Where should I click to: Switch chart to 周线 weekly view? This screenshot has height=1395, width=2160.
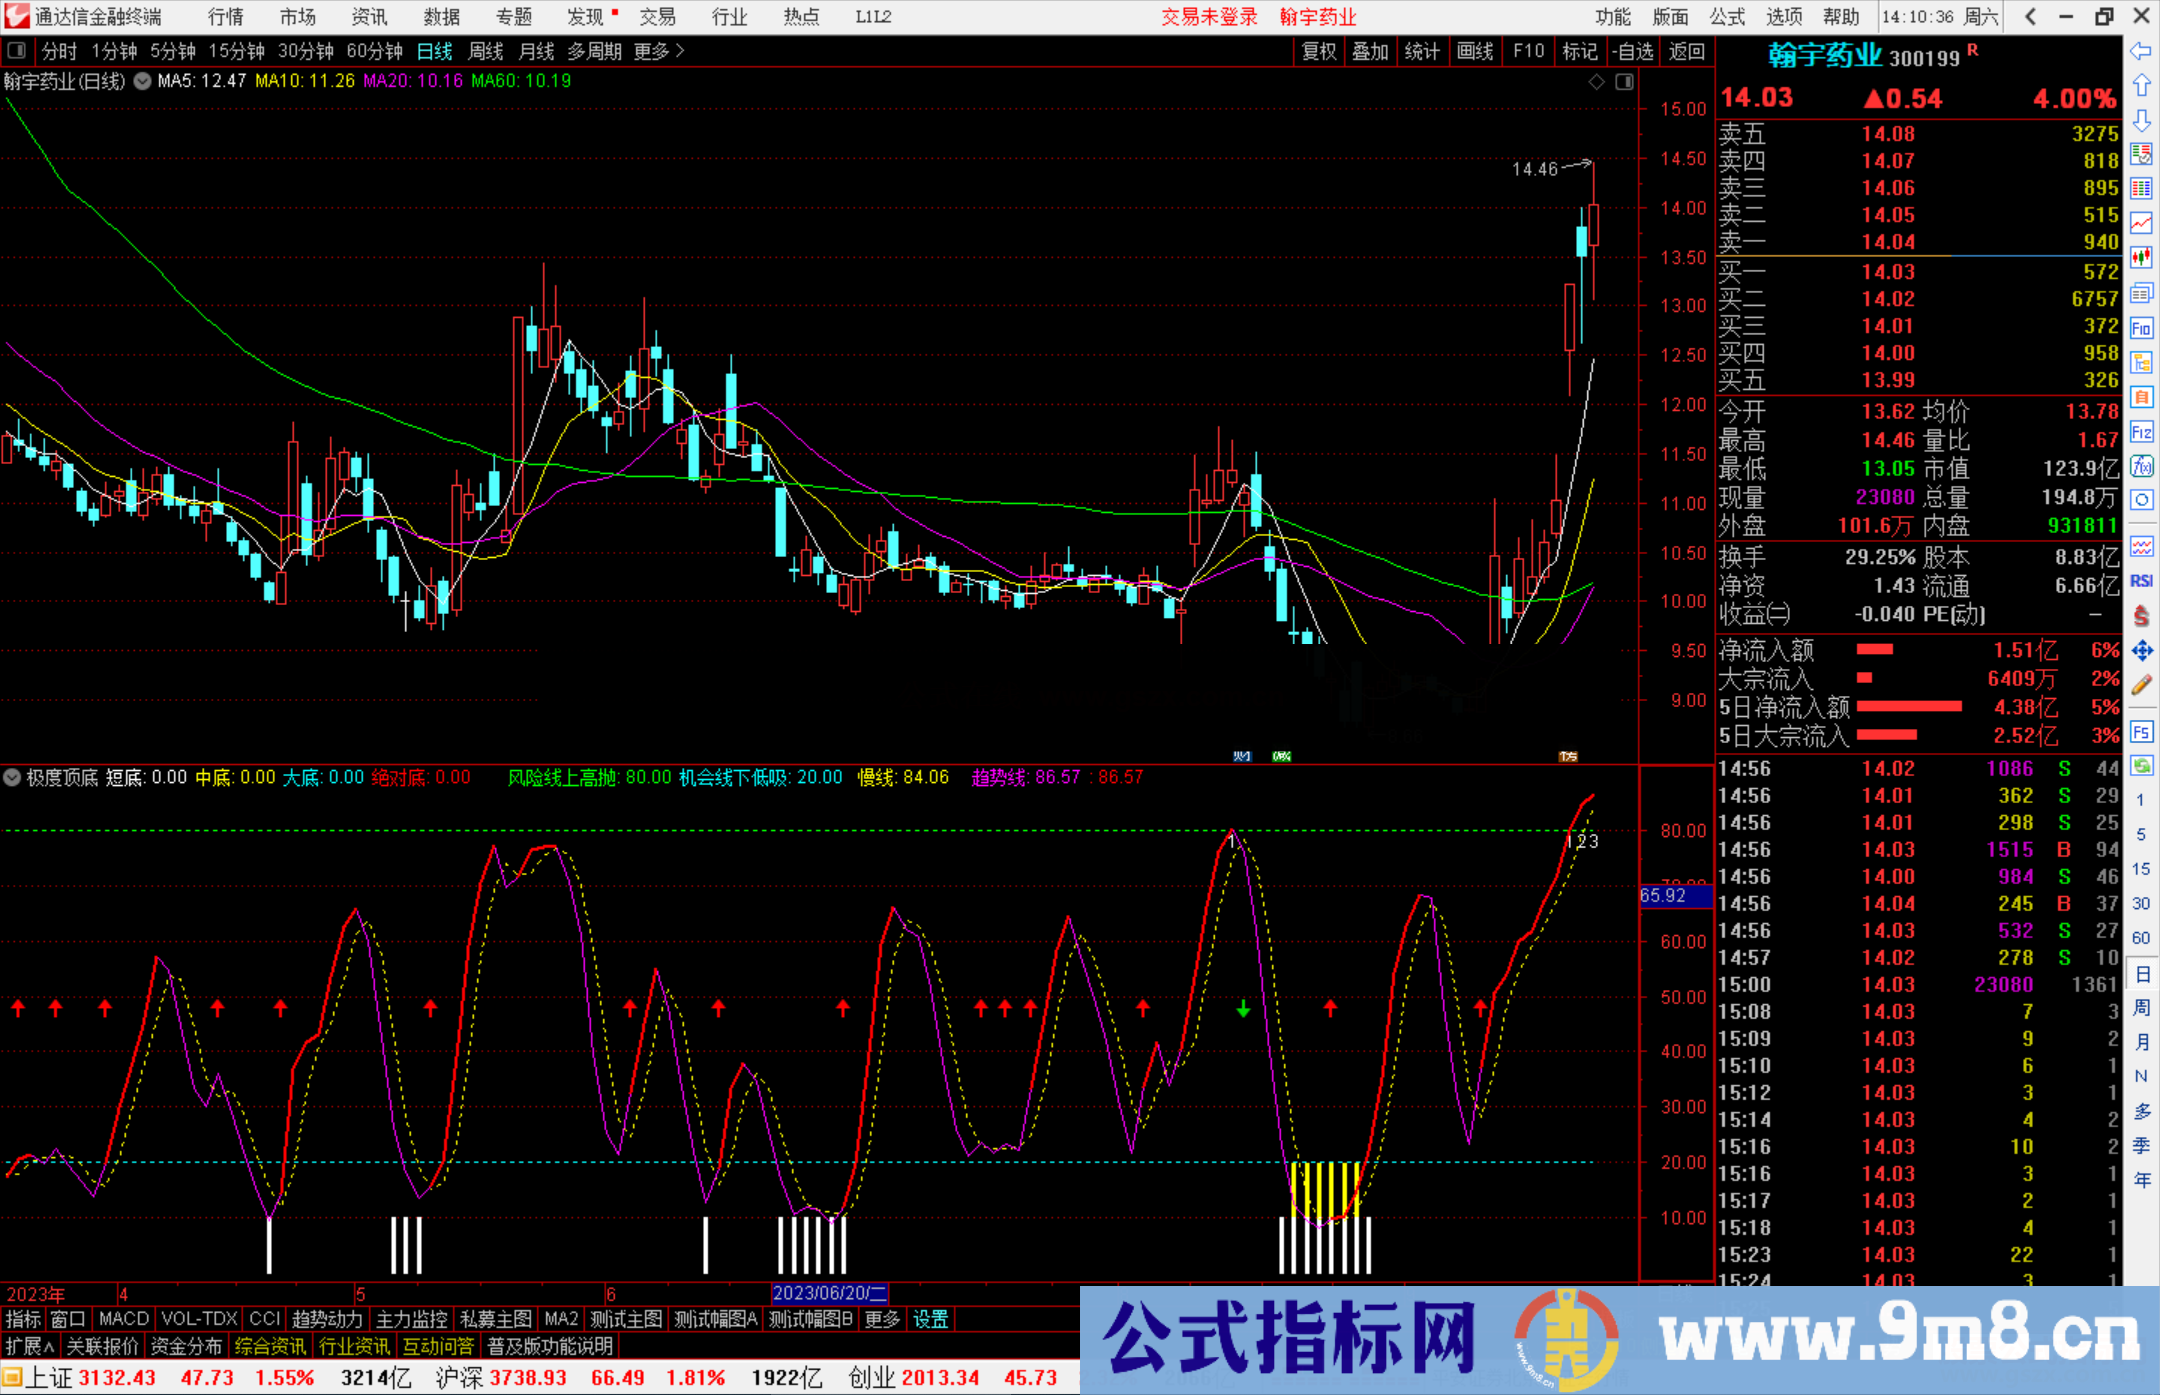tap(486, 51)
